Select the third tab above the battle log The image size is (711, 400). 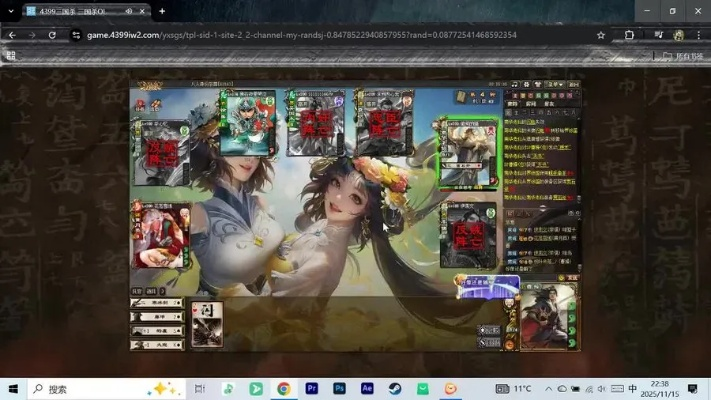[x=549, y=104]
